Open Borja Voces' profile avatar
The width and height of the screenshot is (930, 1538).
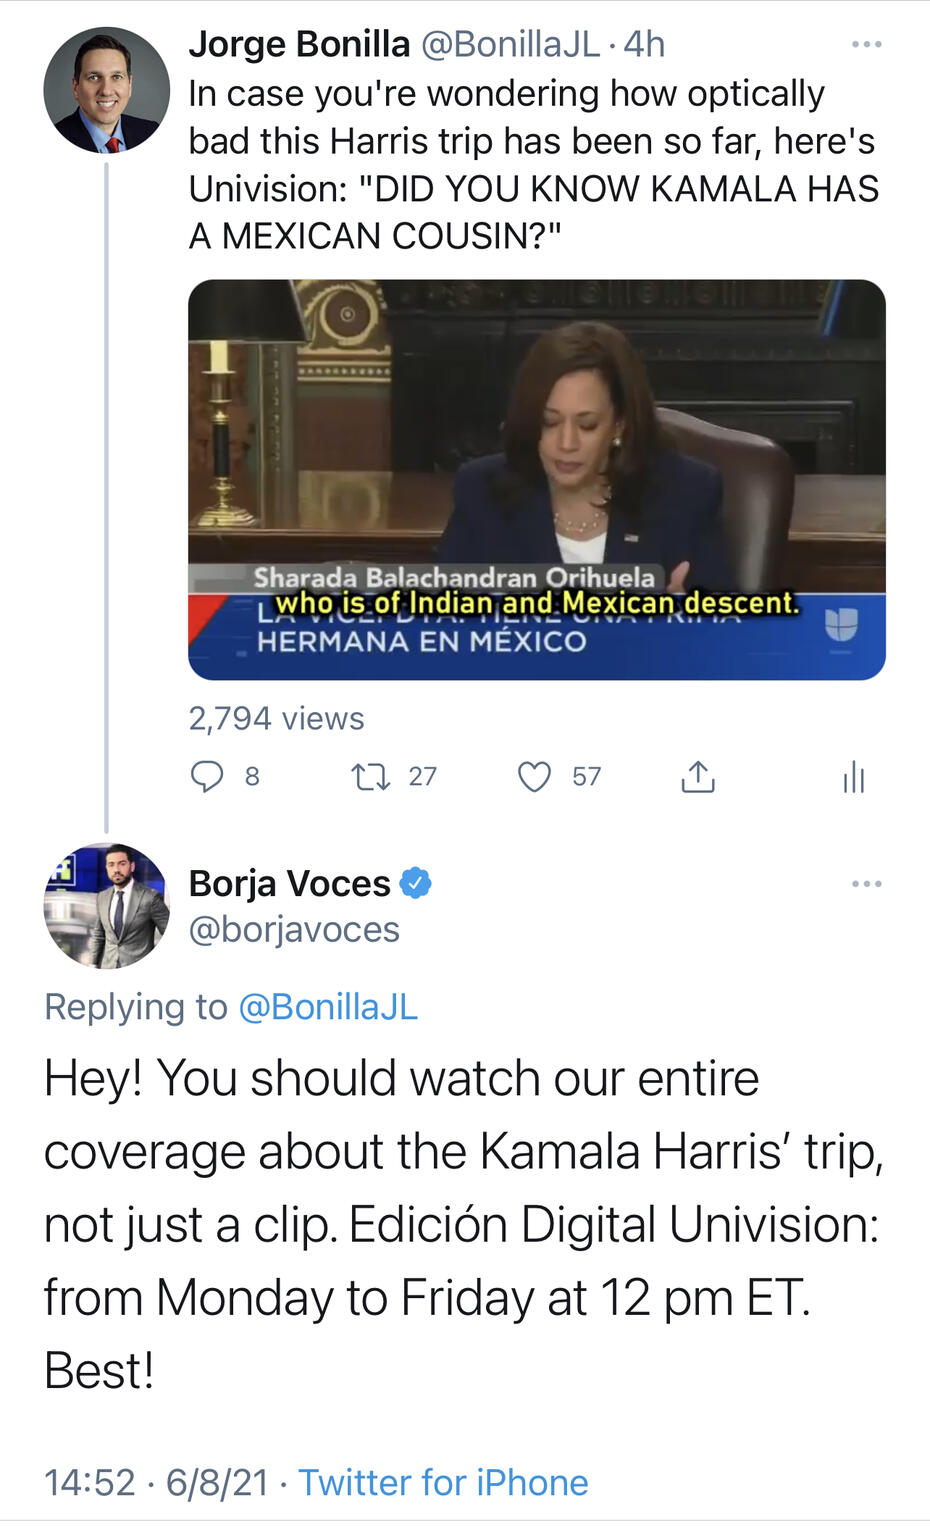(107, 906)
